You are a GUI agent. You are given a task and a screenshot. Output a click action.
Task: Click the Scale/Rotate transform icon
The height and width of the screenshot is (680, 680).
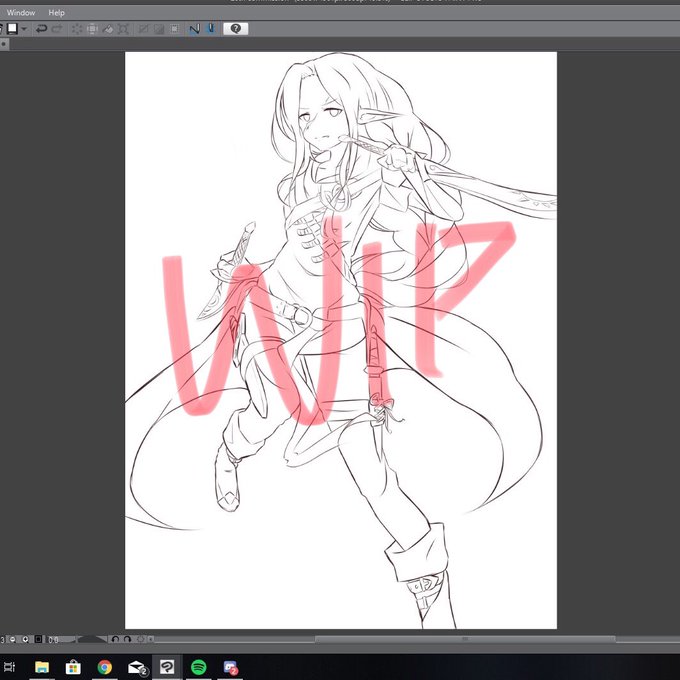point(123,29)
